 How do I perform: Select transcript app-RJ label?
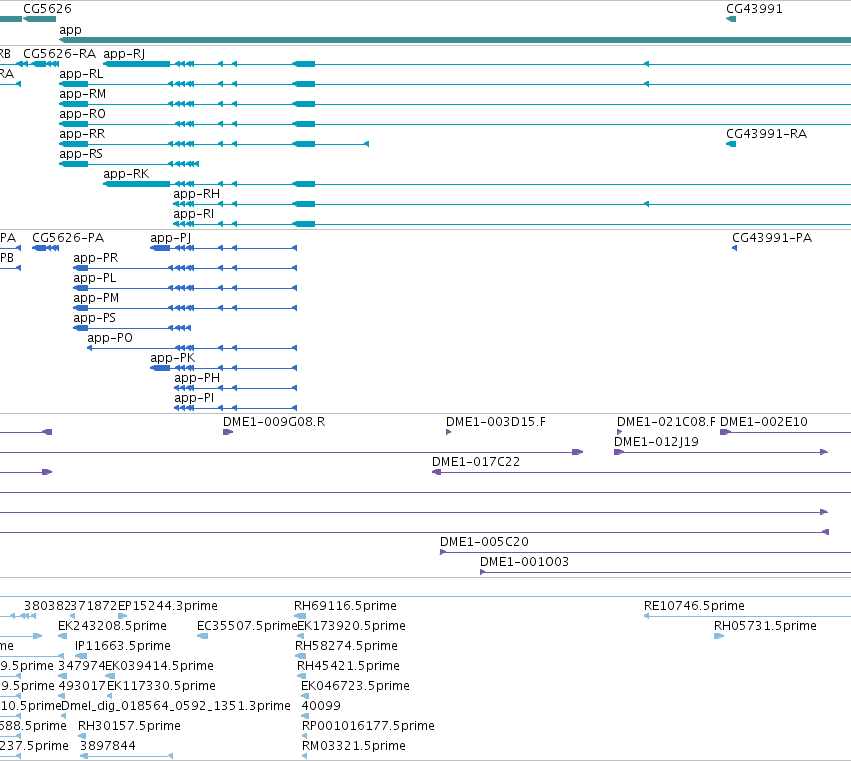(x=124, y=54)
